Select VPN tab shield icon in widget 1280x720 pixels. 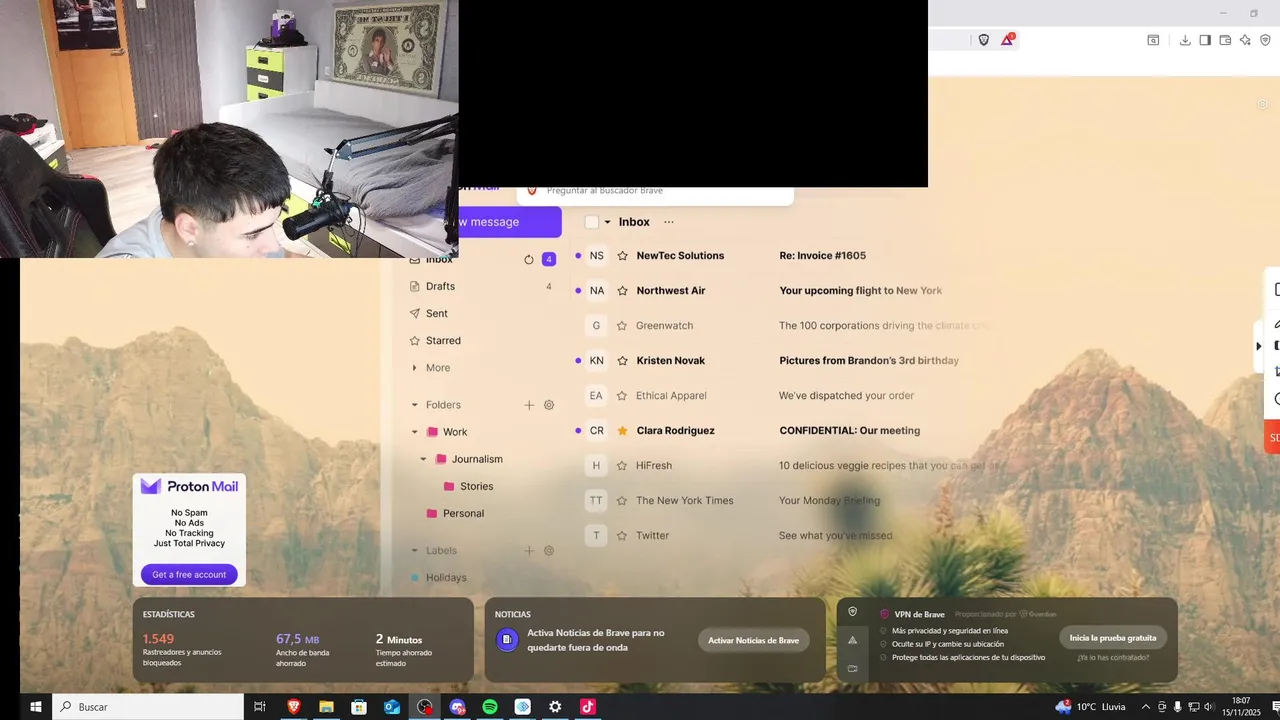click(x=852, y=612)
